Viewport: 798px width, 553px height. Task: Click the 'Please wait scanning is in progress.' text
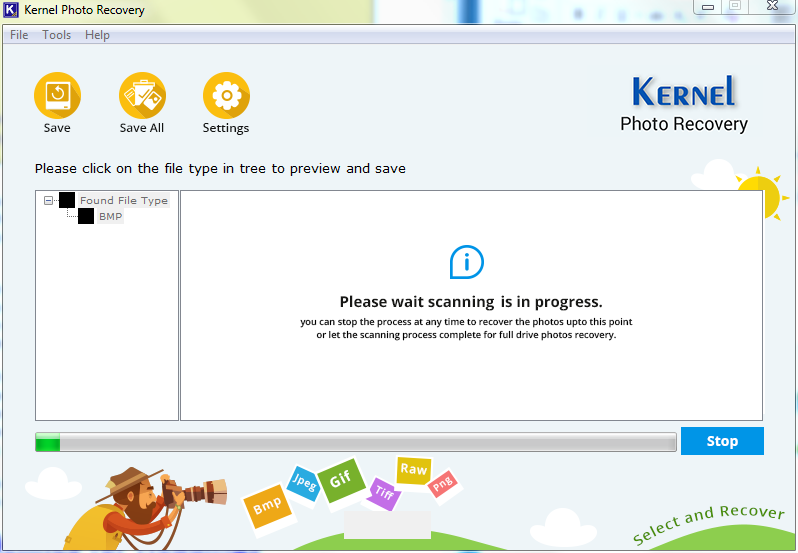click(471, 302)
